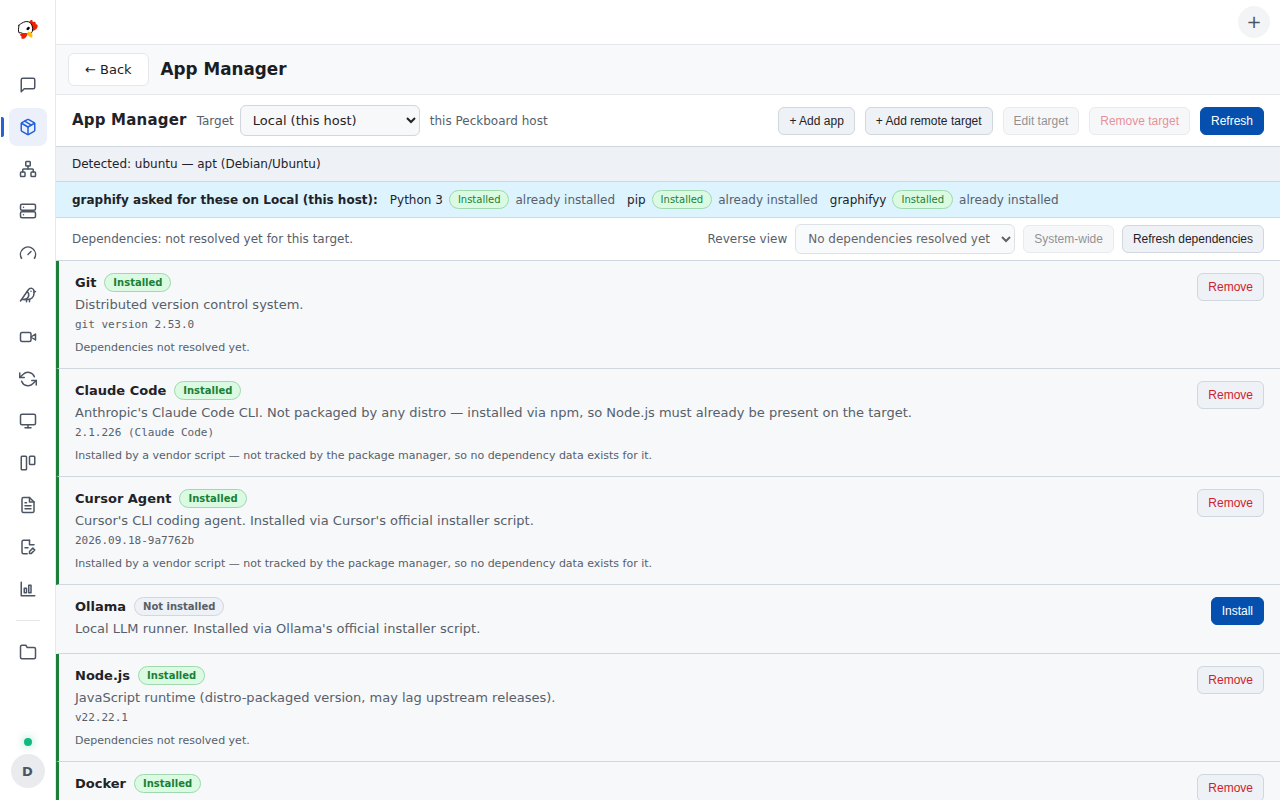Click the Installed badge next to Docker
1280x800 pixels.
click(x=168, y=784)
